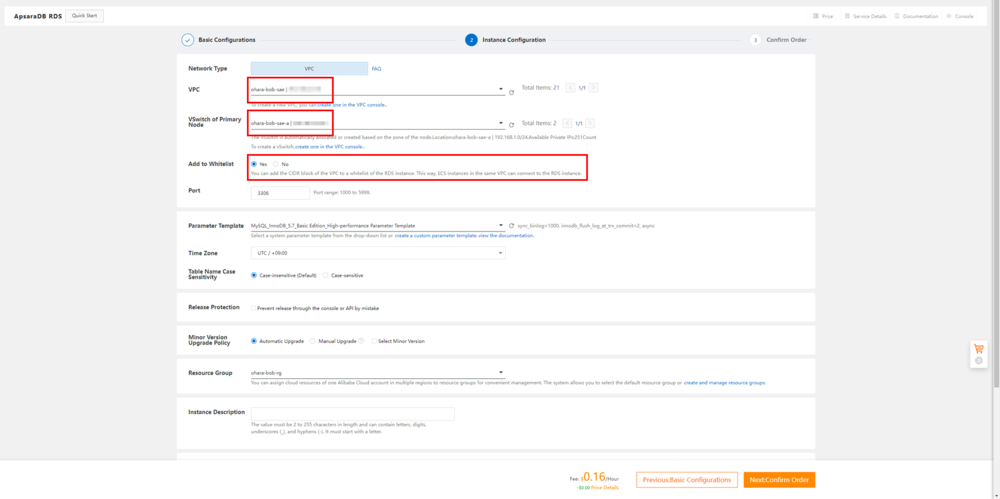Open the VSwitch of Primary Node dropdown
The height and width of the screenshot is (499, 1000).
point(378,123)
